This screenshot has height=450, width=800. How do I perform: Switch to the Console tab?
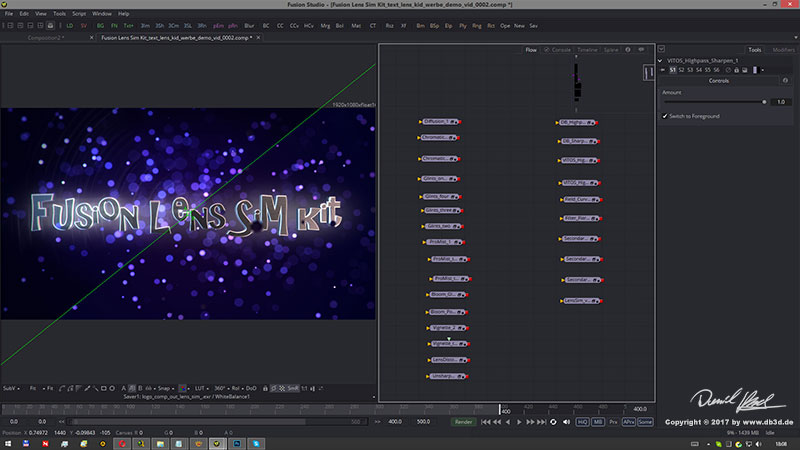click(x=558, y=50)
